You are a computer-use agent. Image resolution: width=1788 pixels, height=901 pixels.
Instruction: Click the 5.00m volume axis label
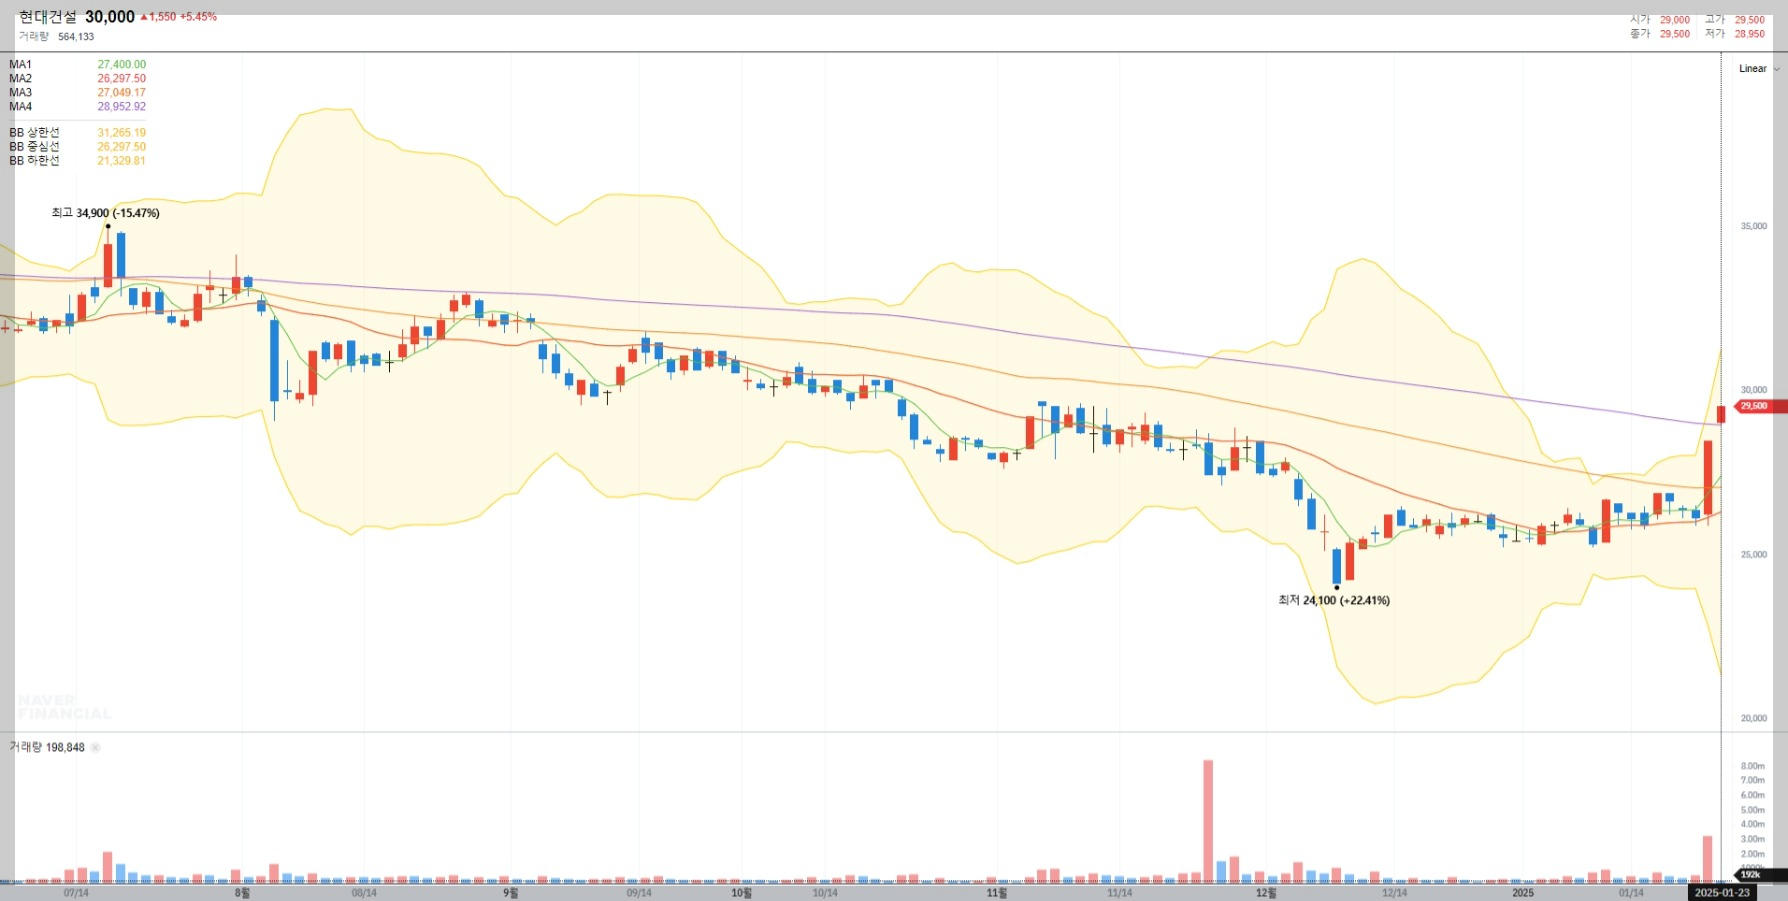tap(1752, 810)
